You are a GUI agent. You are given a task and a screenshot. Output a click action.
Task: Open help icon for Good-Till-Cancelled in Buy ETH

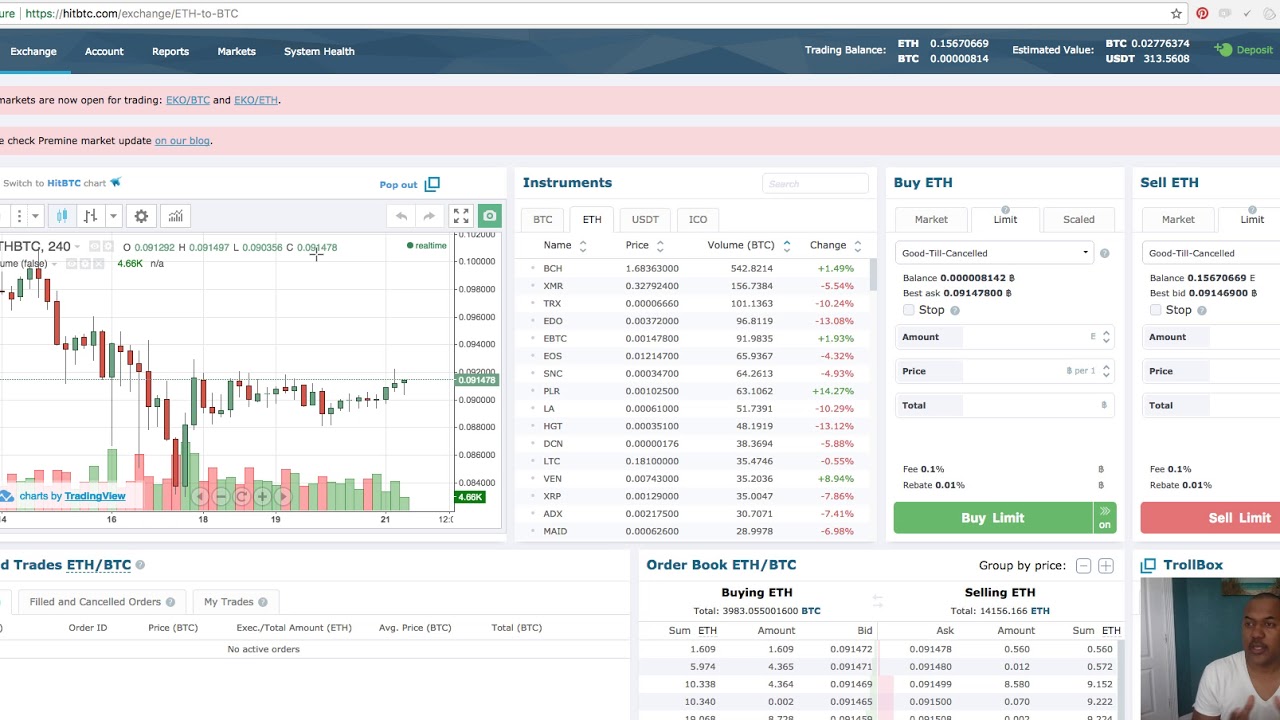[1104, 253]
